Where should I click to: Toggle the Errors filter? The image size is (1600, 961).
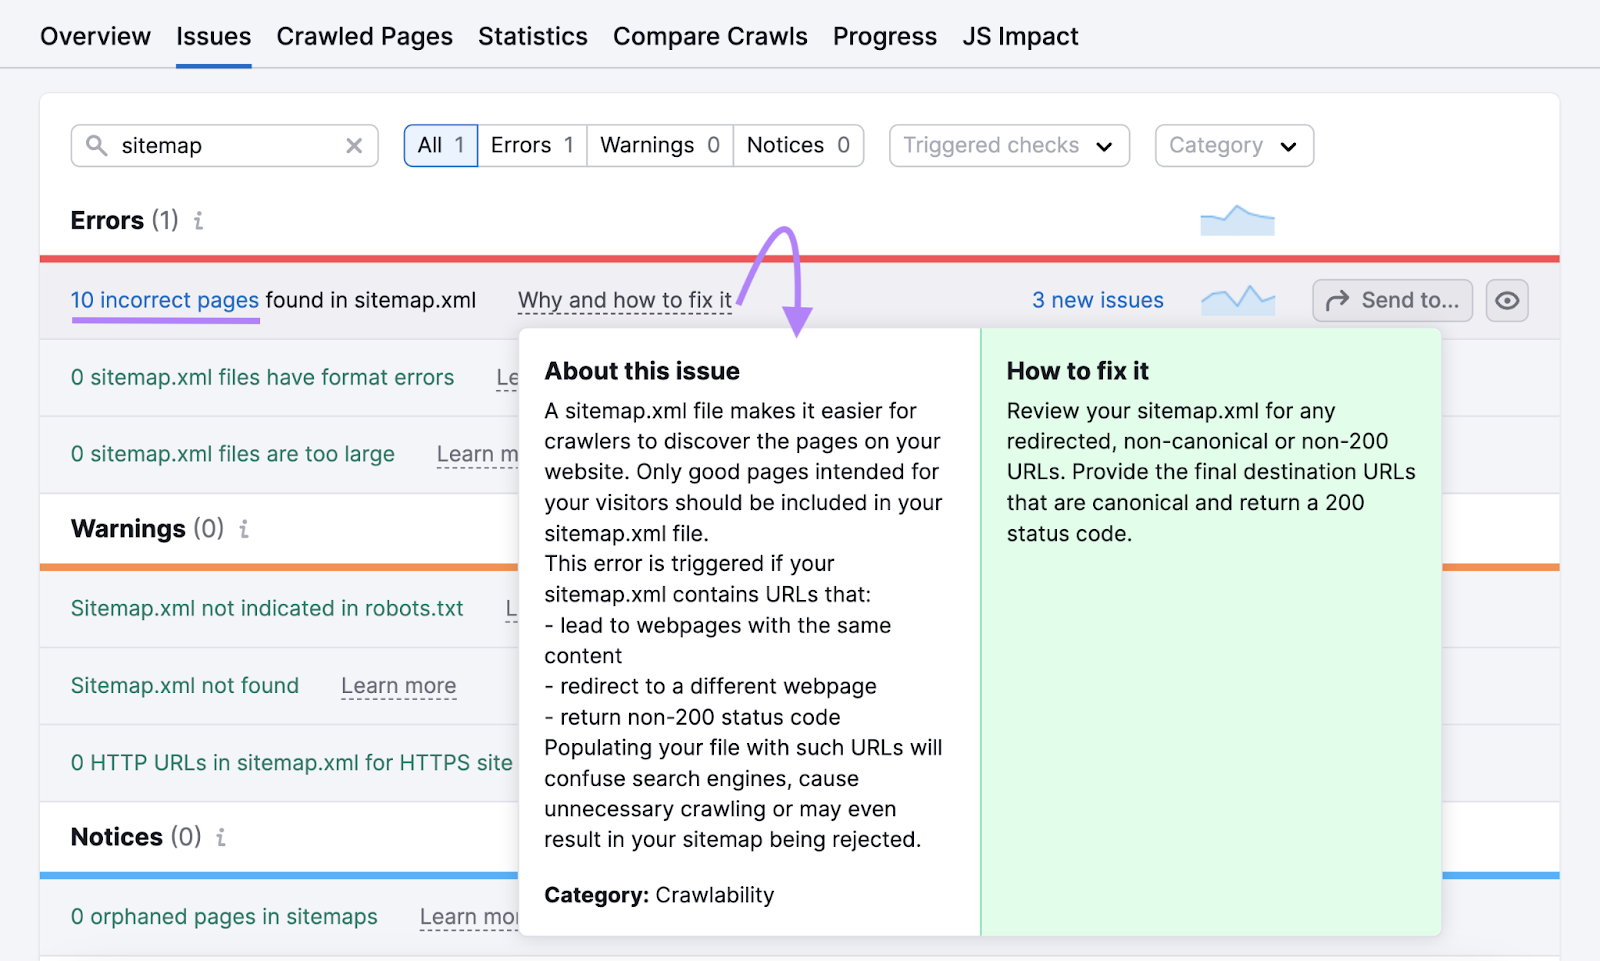[x=531, y=145]
